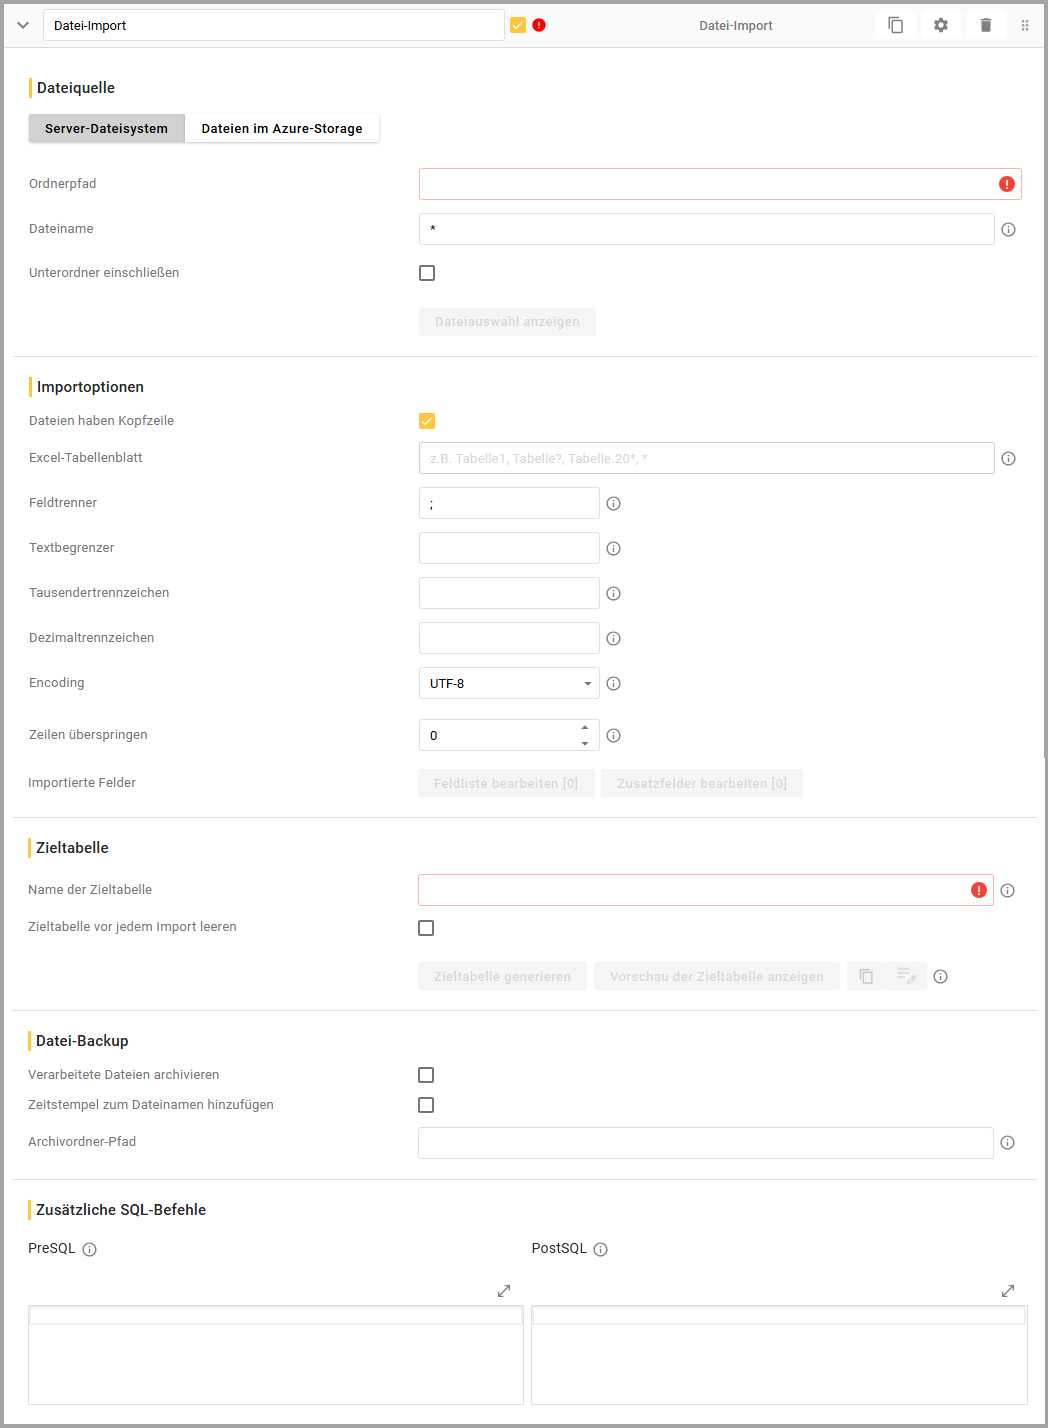The width and height of the screenshot is (1048, 1428).
Task: Click the copy step icon in header
Action: [x=895, y=25]
